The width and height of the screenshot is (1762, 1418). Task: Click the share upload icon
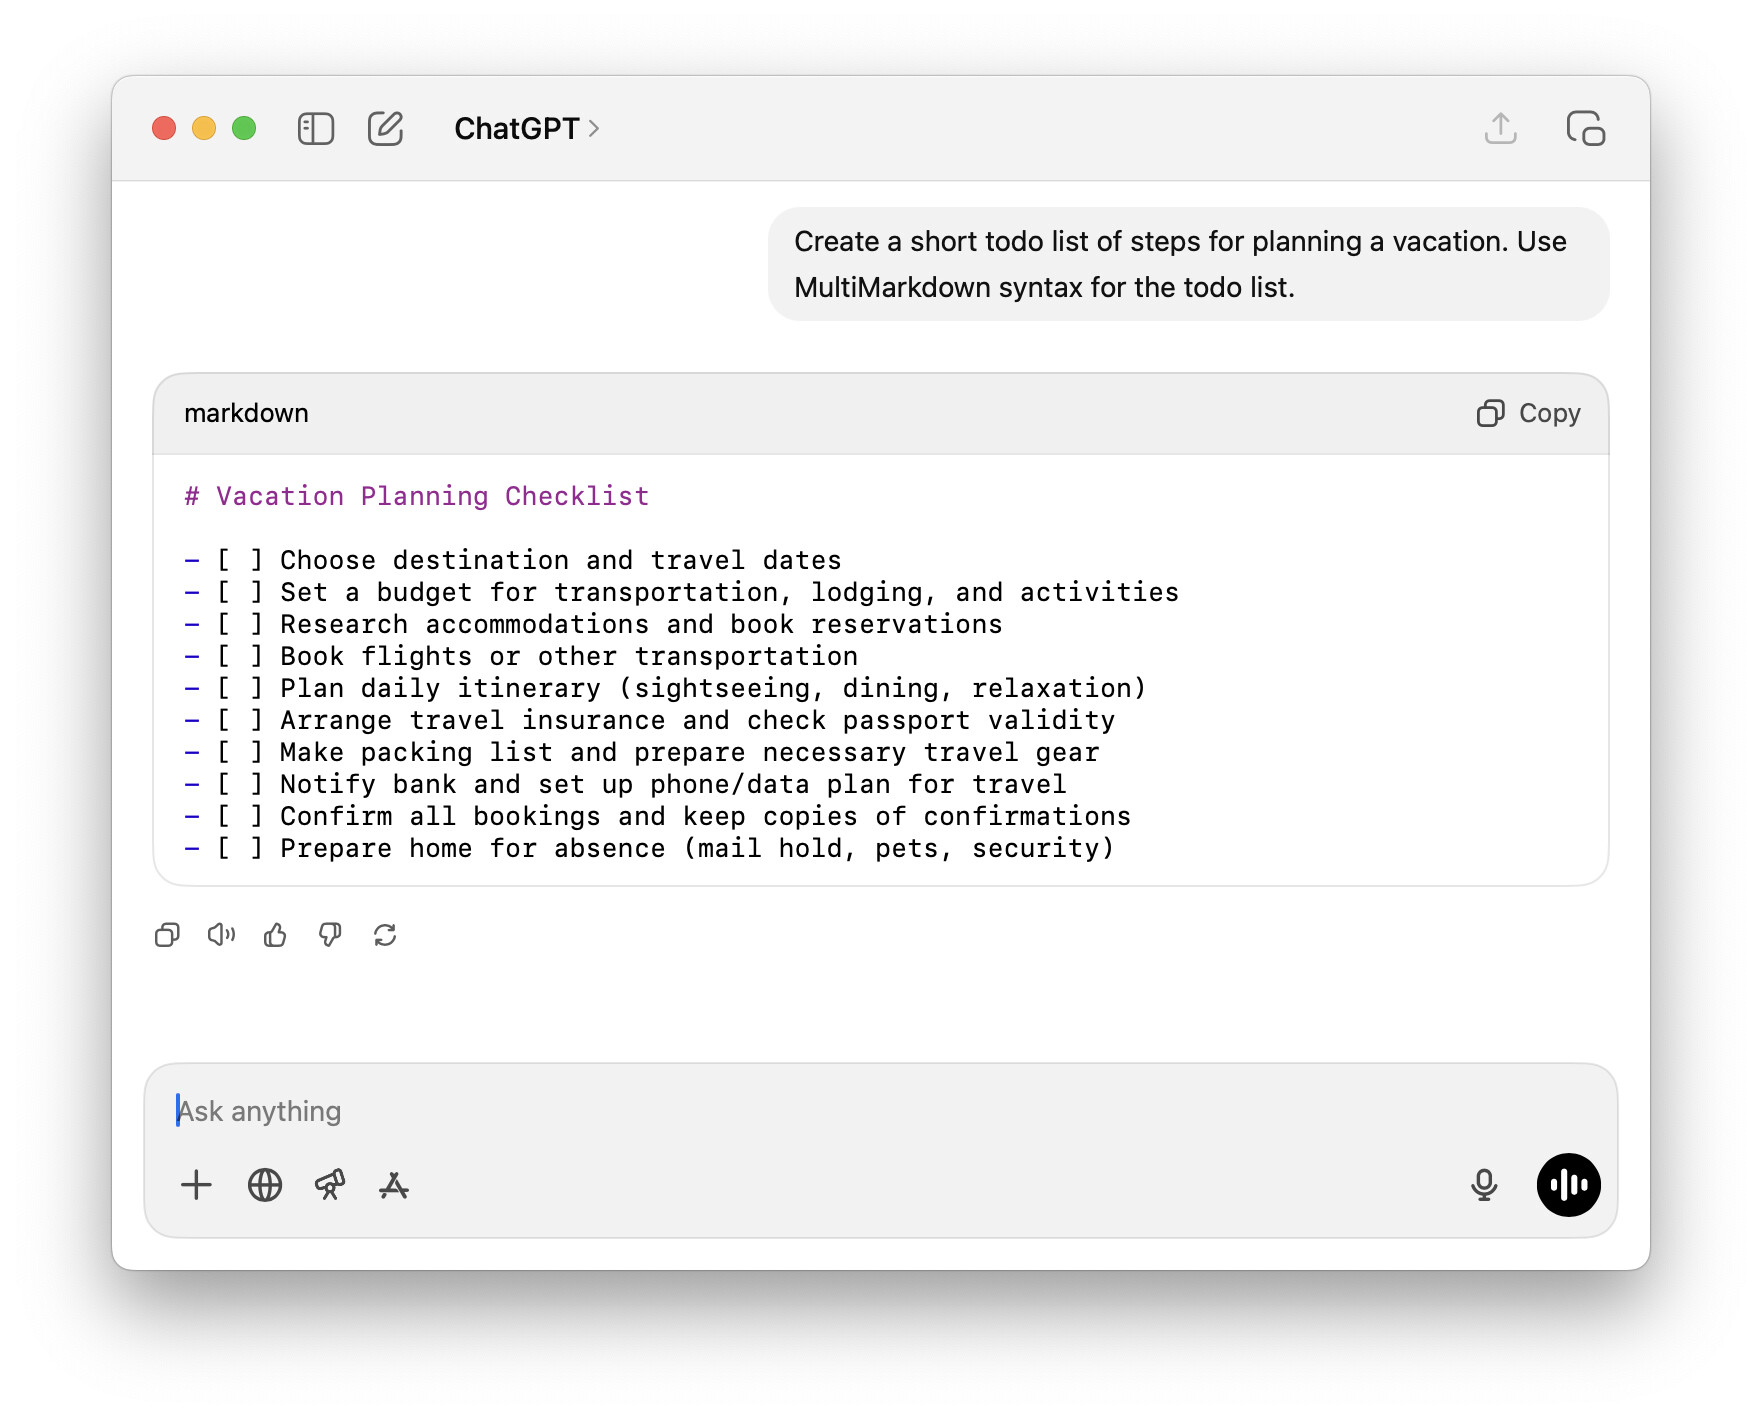point(1500,129)
